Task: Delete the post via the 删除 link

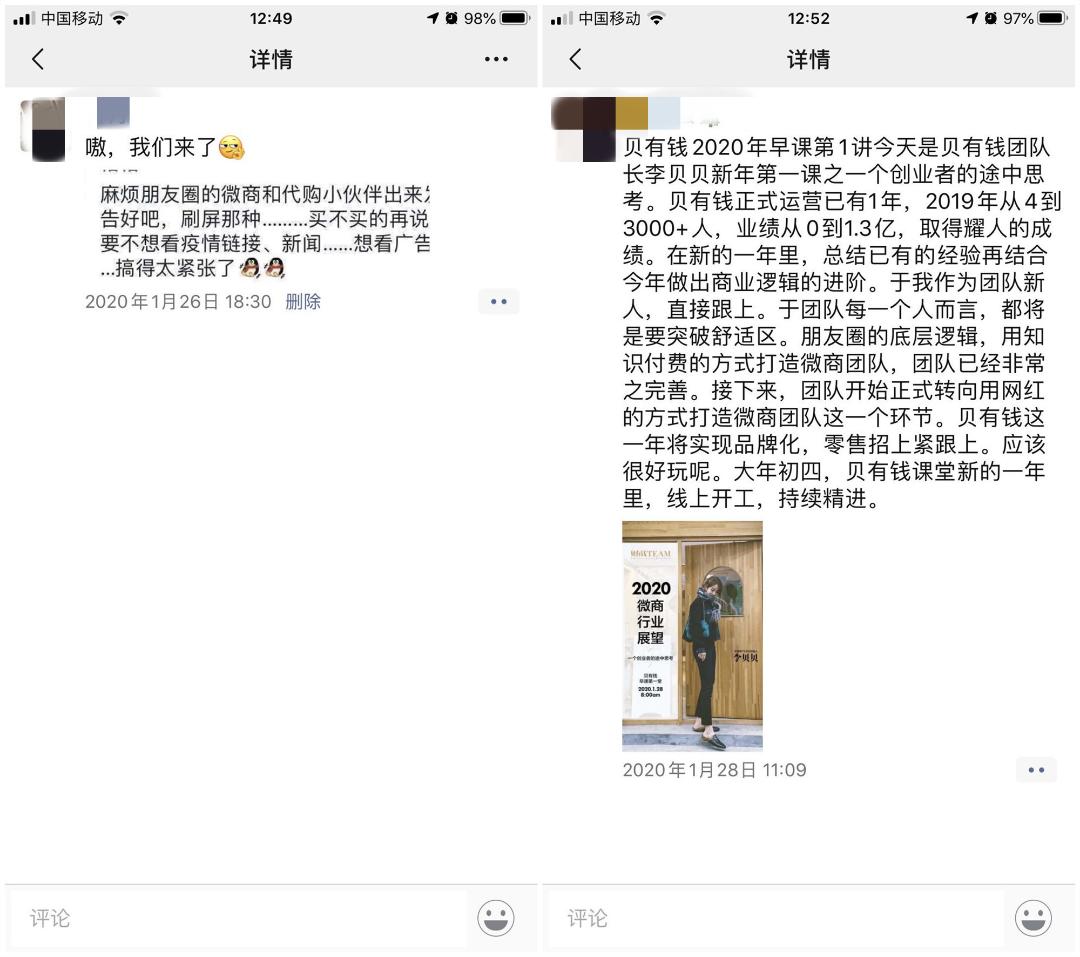Action: tap(303, 302)
